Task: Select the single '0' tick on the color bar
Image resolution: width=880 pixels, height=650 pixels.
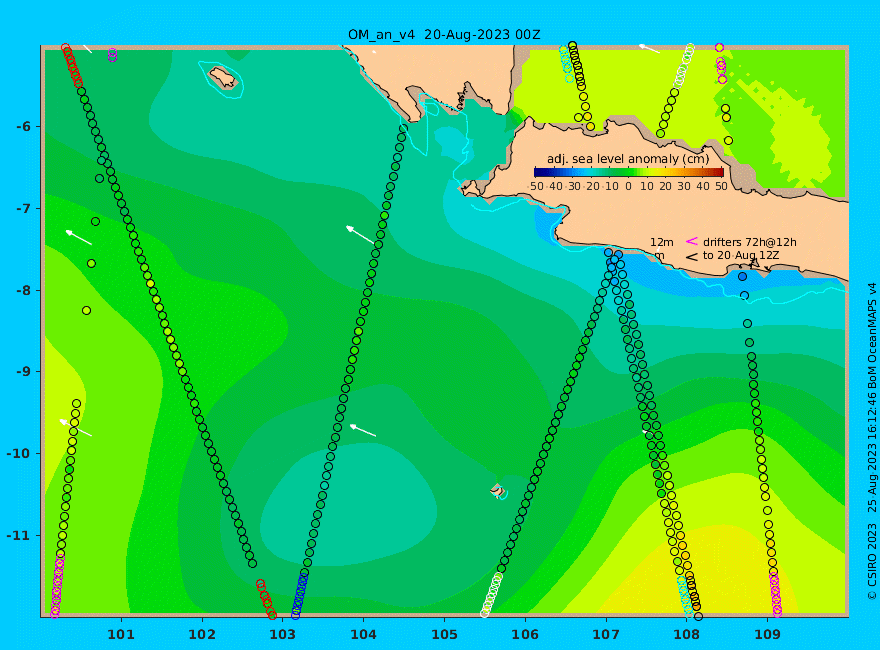Action: (x=628, y=186)
